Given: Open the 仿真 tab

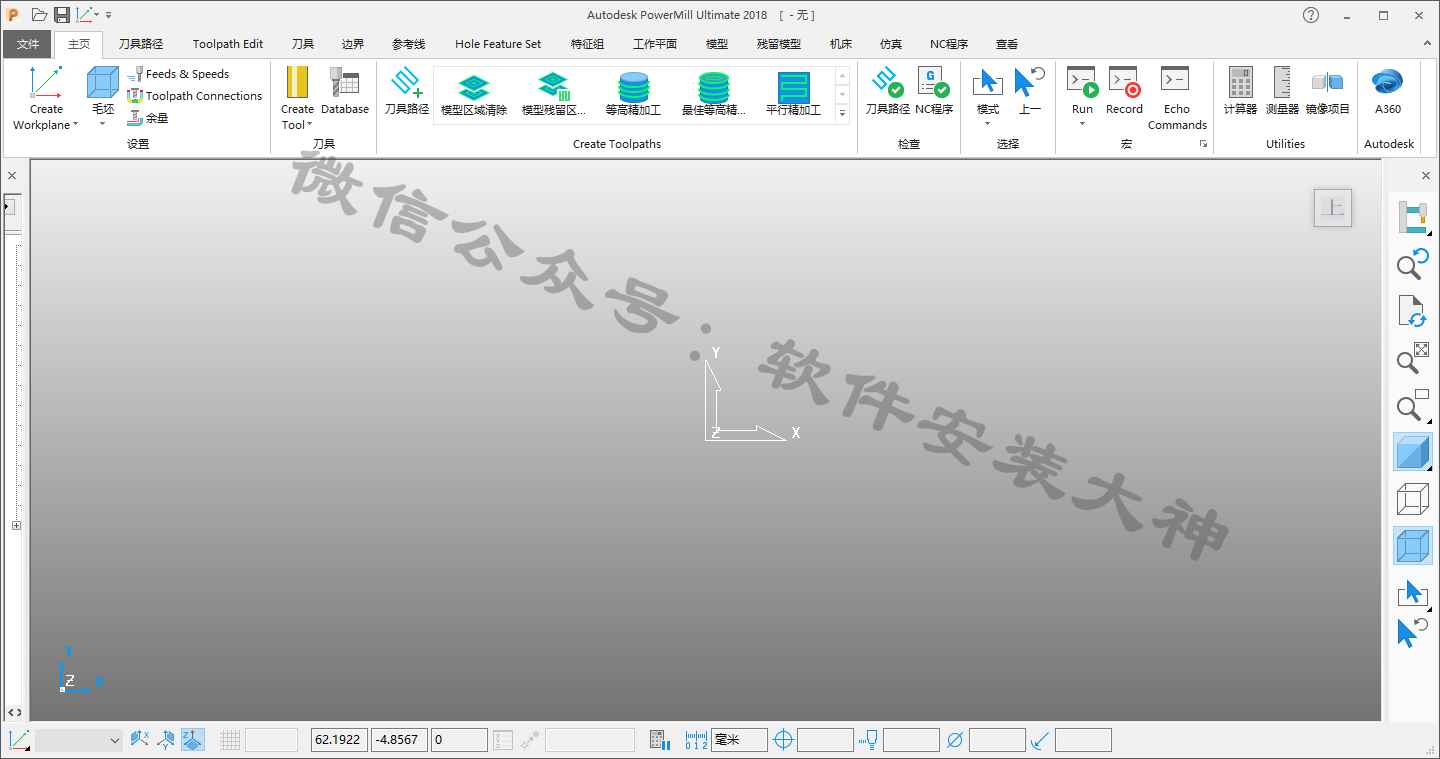Looking at the screenshot, I should click(x=891, y=44).
